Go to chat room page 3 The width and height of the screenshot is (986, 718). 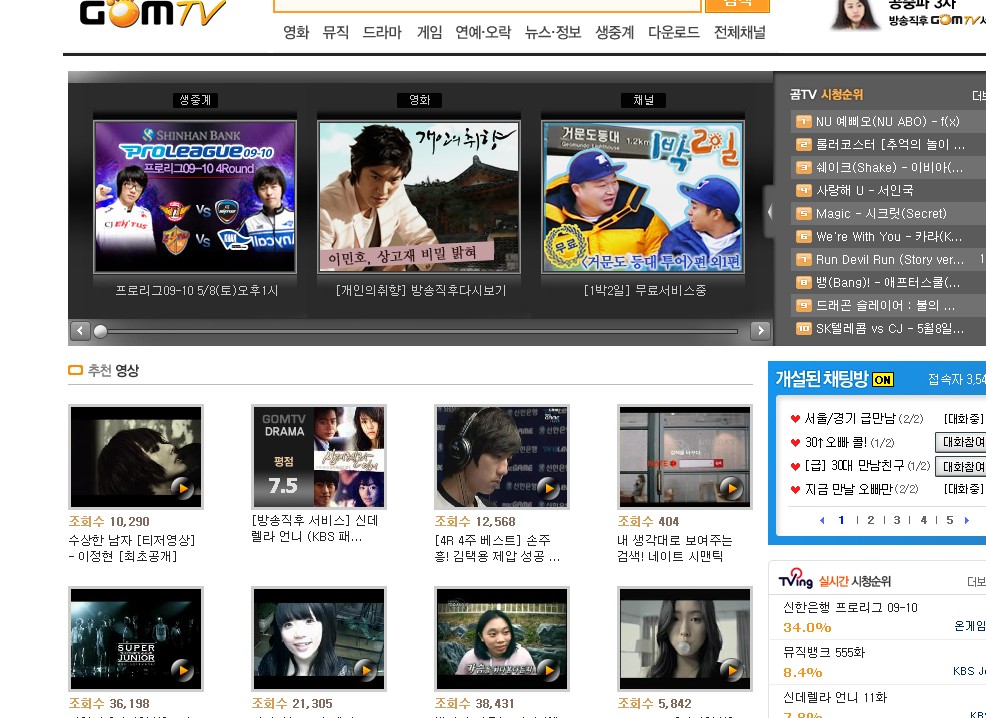[897, 520]
